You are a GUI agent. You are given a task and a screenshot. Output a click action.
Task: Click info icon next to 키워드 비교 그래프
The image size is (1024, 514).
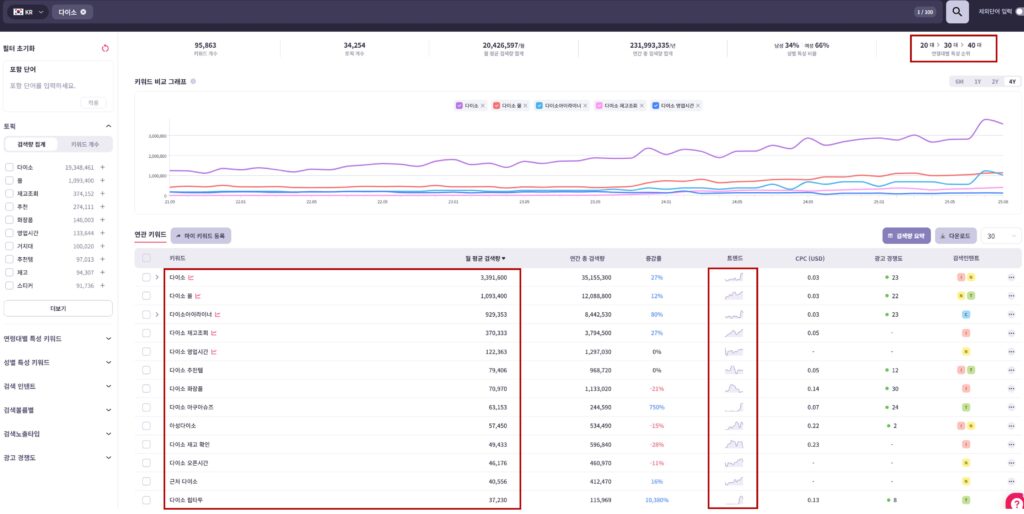point(193,82)
